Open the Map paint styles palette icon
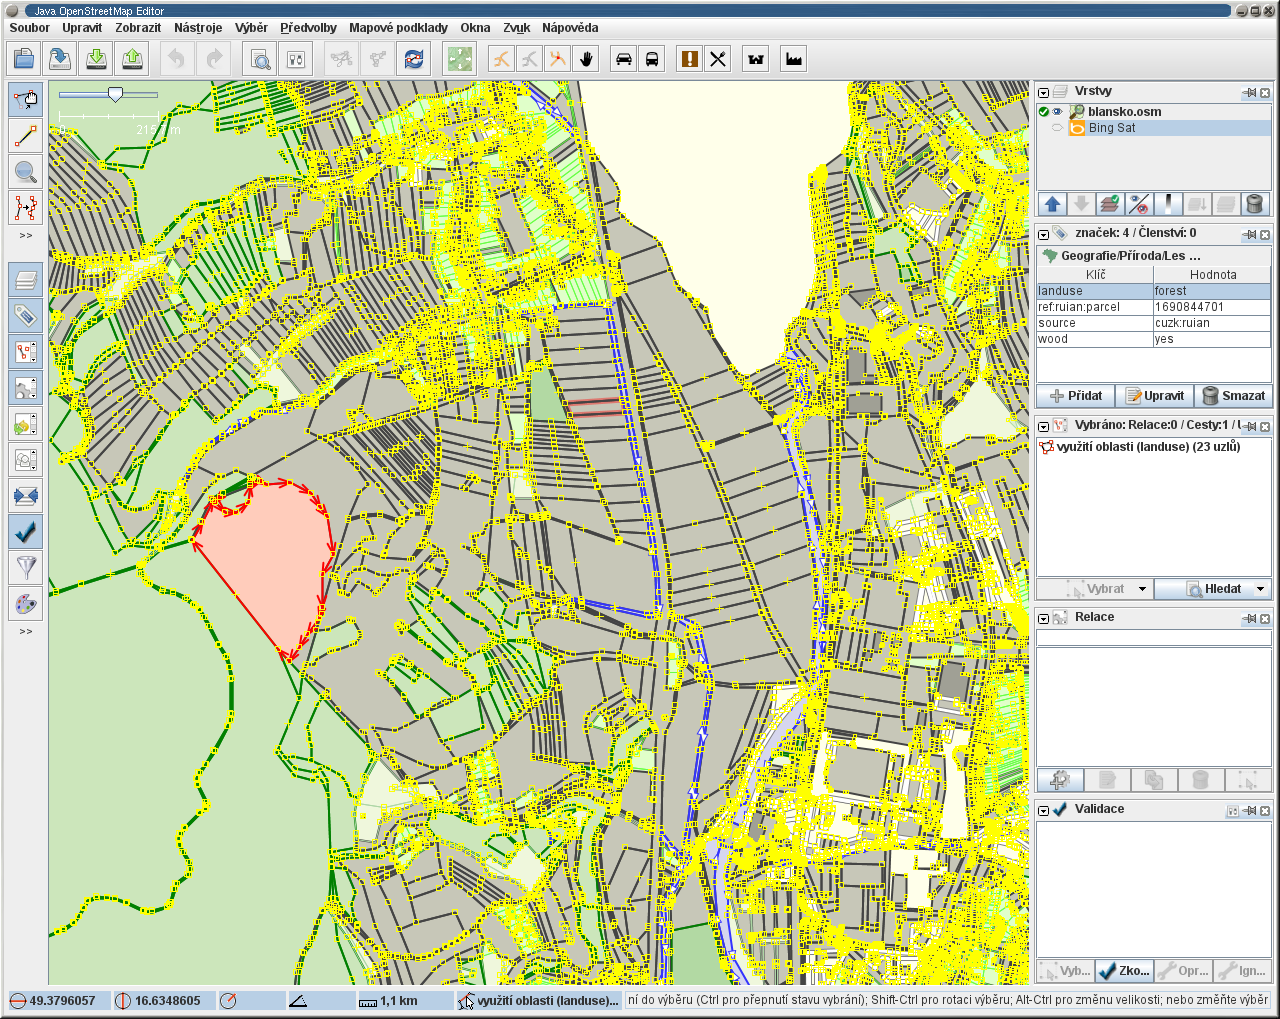The height and width of the screenshot is (1019, 1280). click(x=26, y=603)
